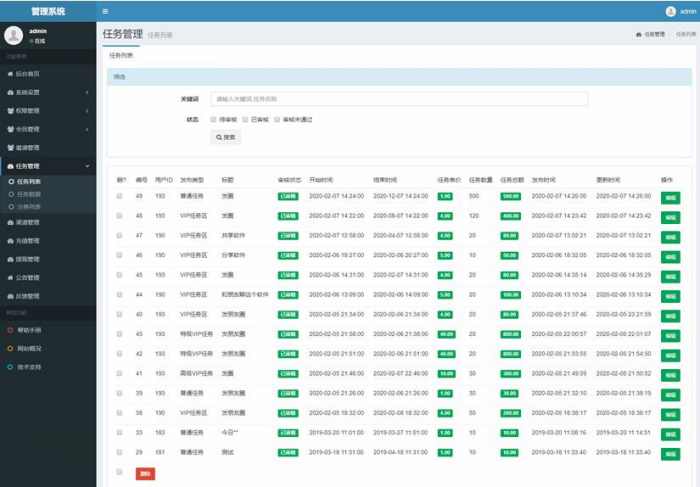
Task: Select the 任务列表 tab above the filter
Action: (121, 55)
